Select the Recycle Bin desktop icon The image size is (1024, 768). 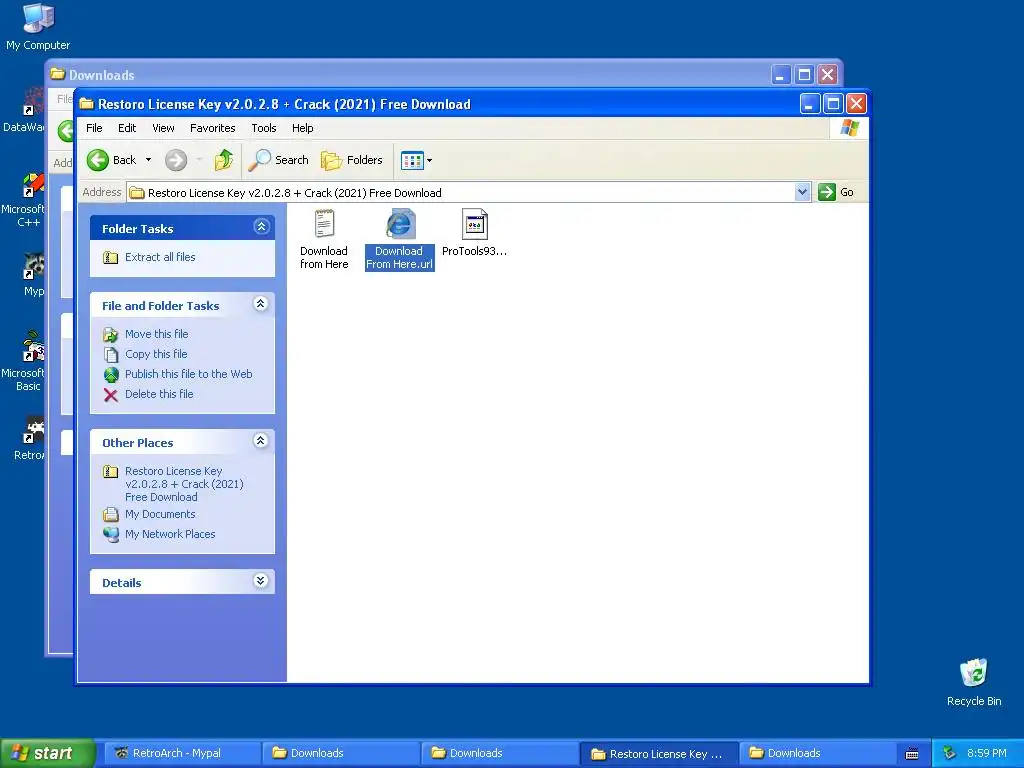pyautogui.click(x=974, y=682)
